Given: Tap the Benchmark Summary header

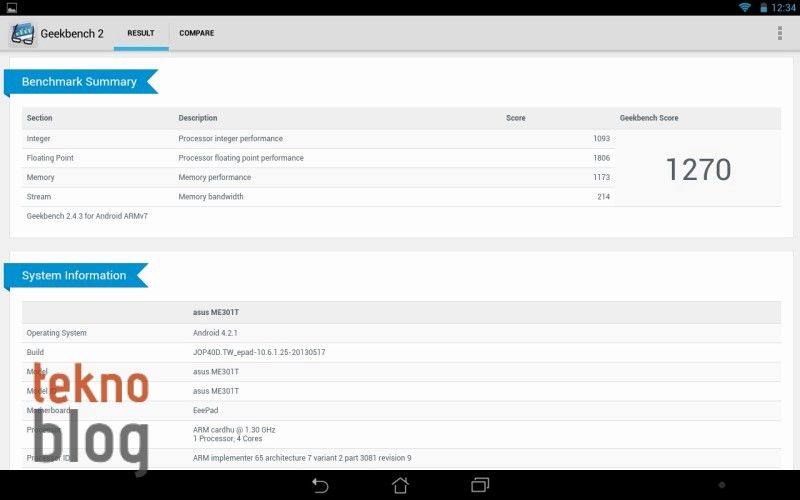Looking at the screenshot, I should 80,82.
